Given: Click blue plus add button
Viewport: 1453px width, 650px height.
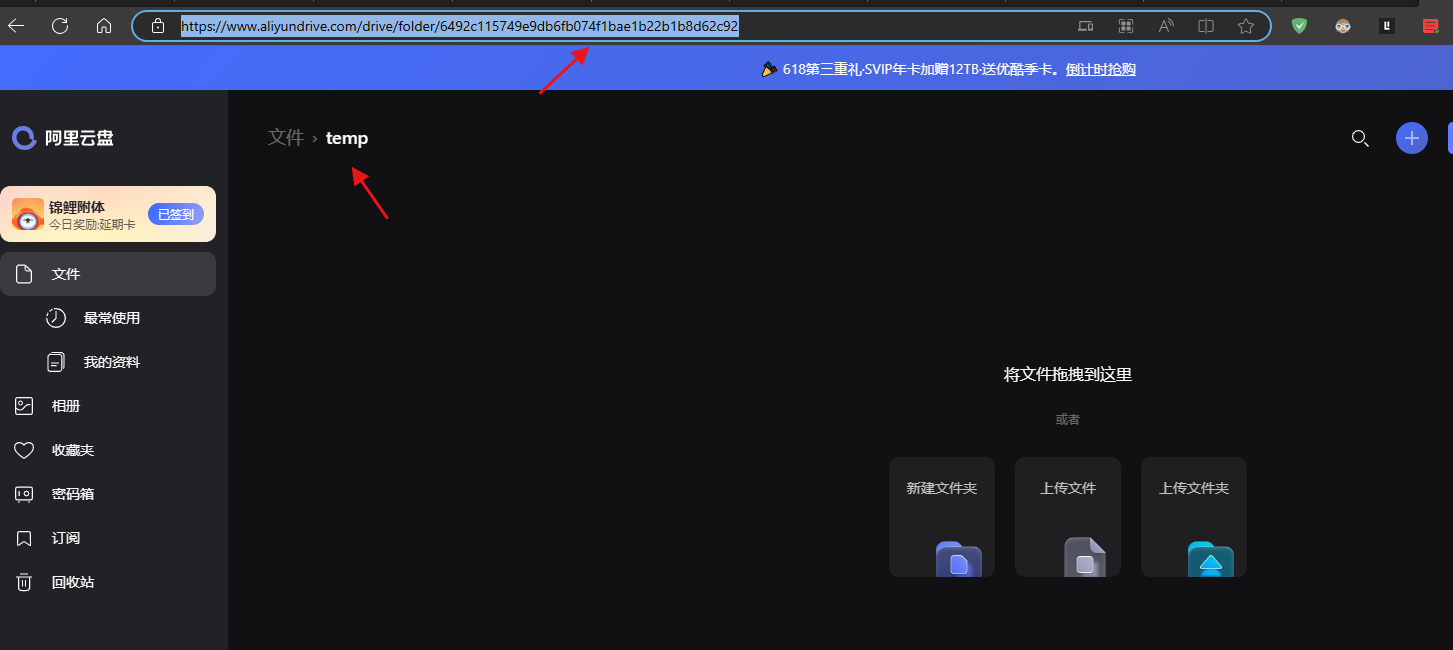Looking at the screenshot, I should click(x=1412, y=138).
